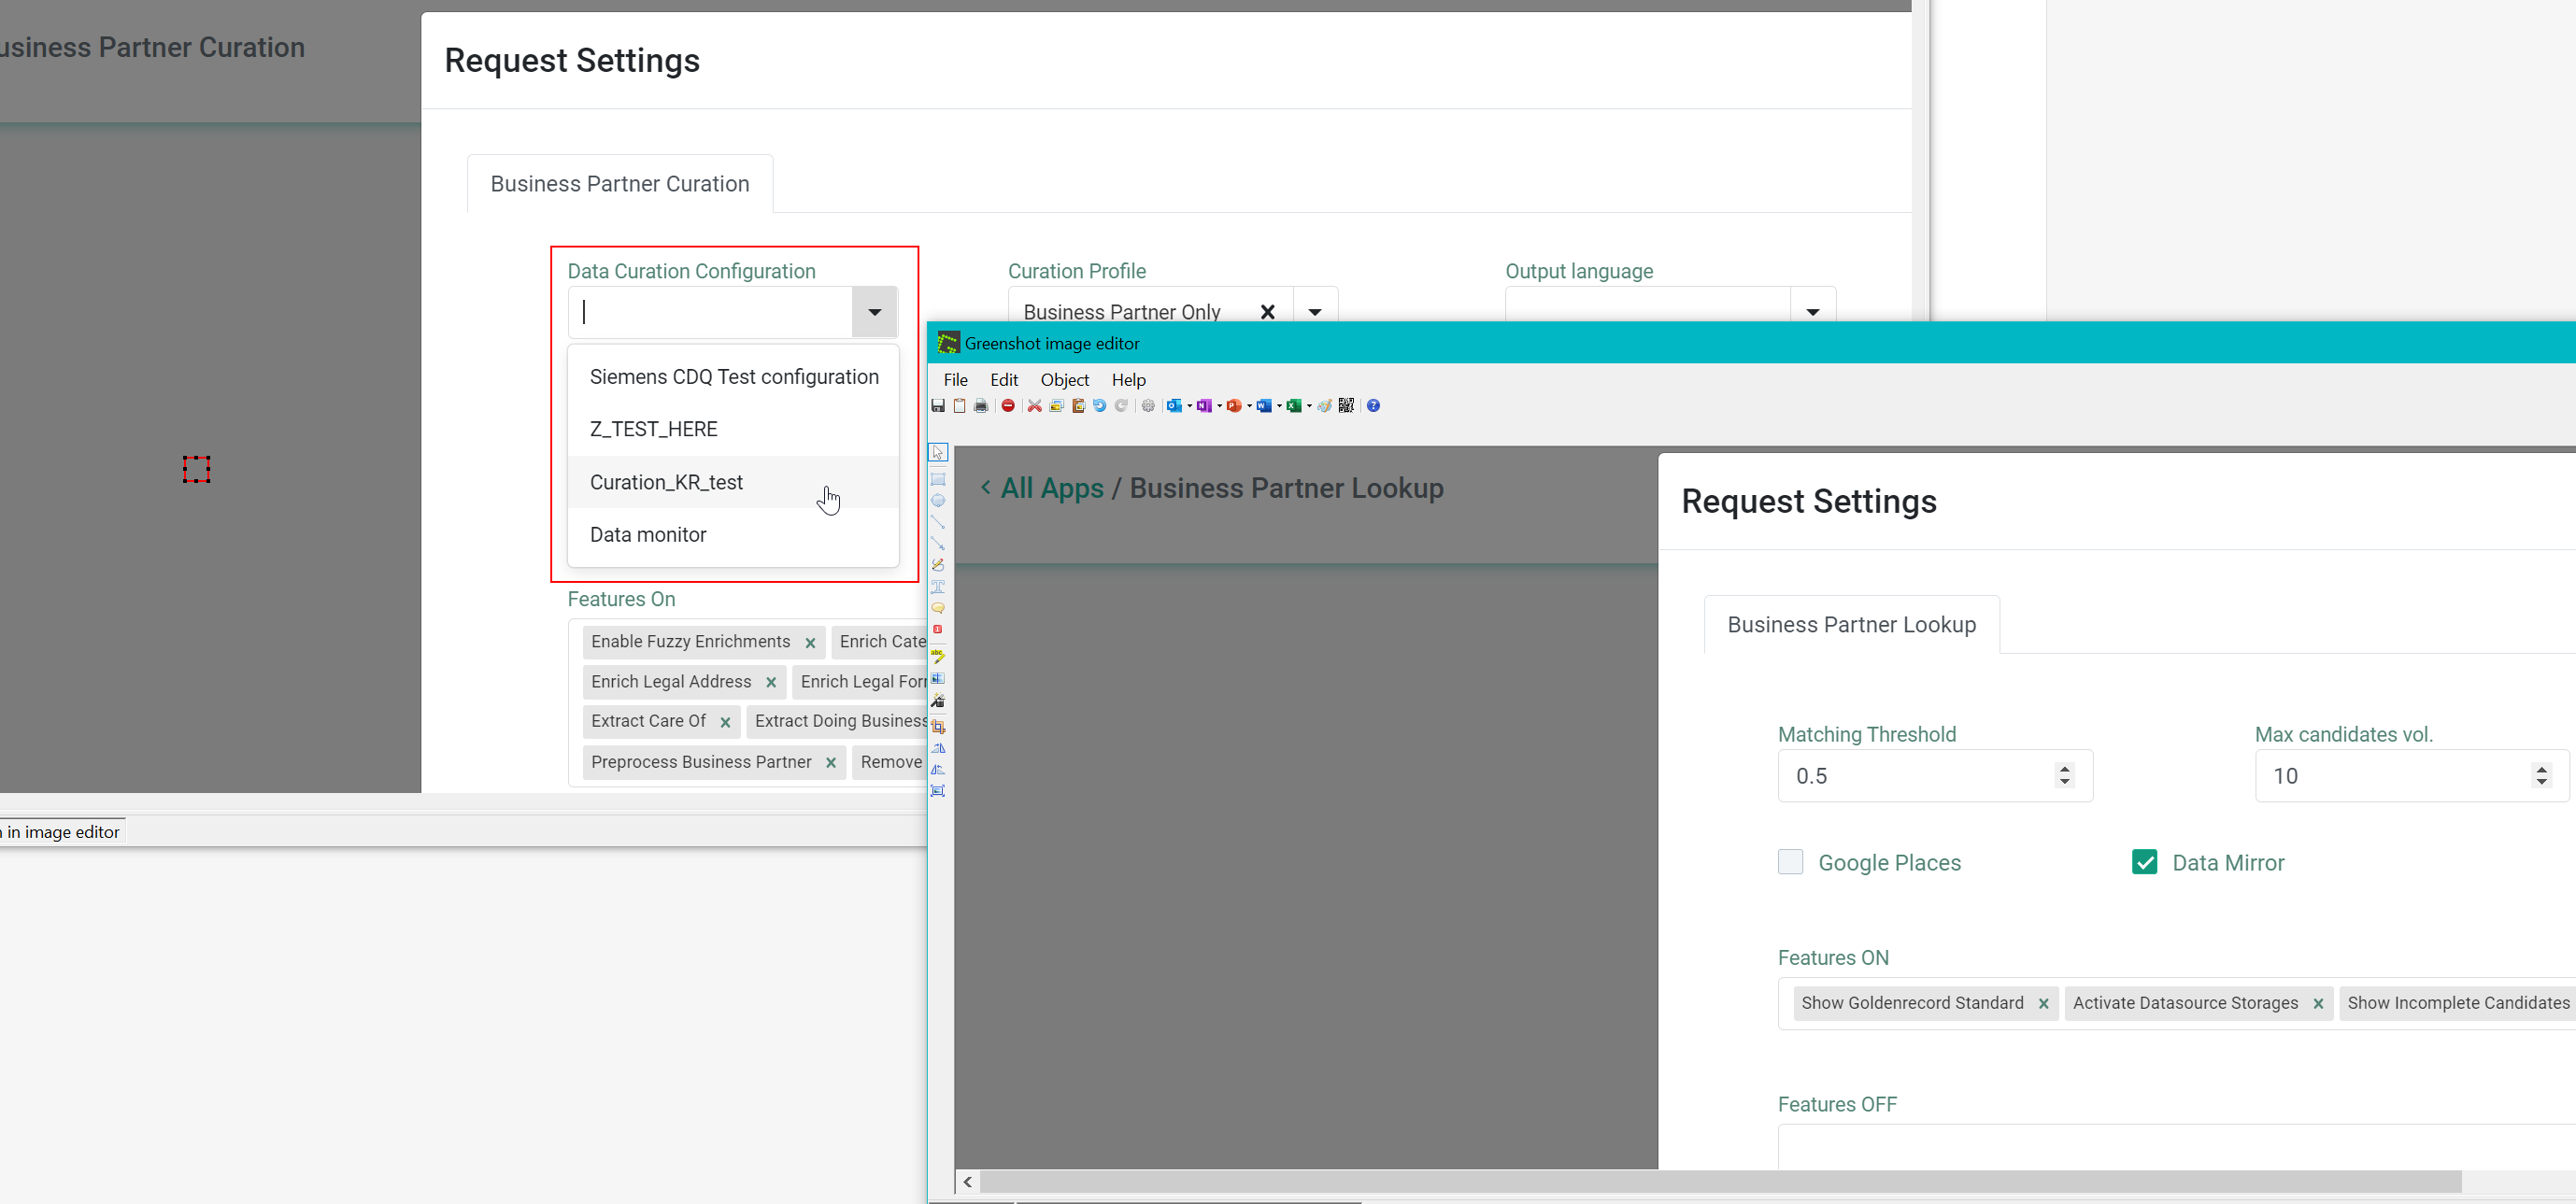Increase Matching Threshold with stepper arrow
Screen dimensions: 2576x1204
(2064, 769)
